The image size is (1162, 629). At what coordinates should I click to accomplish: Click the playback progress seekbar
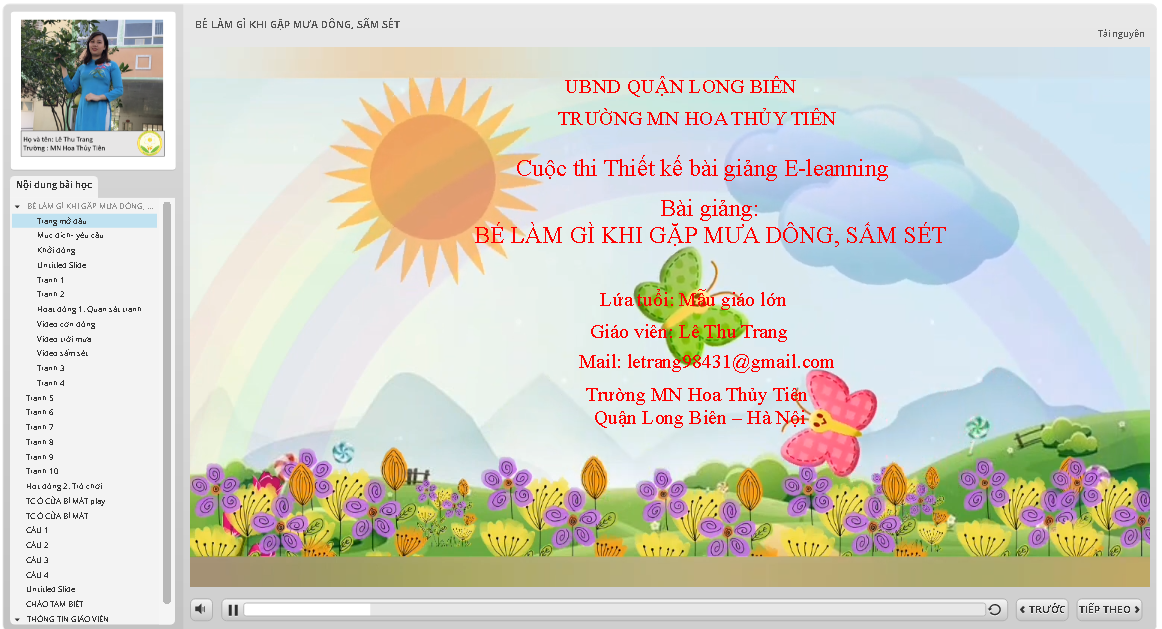point(614,610)
